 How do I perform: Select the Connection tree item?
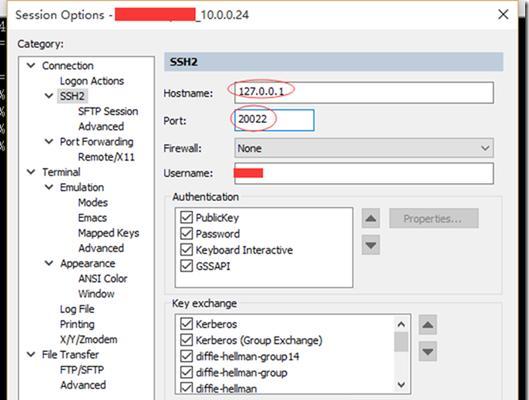pyautogui.click(x=67, y=66)
